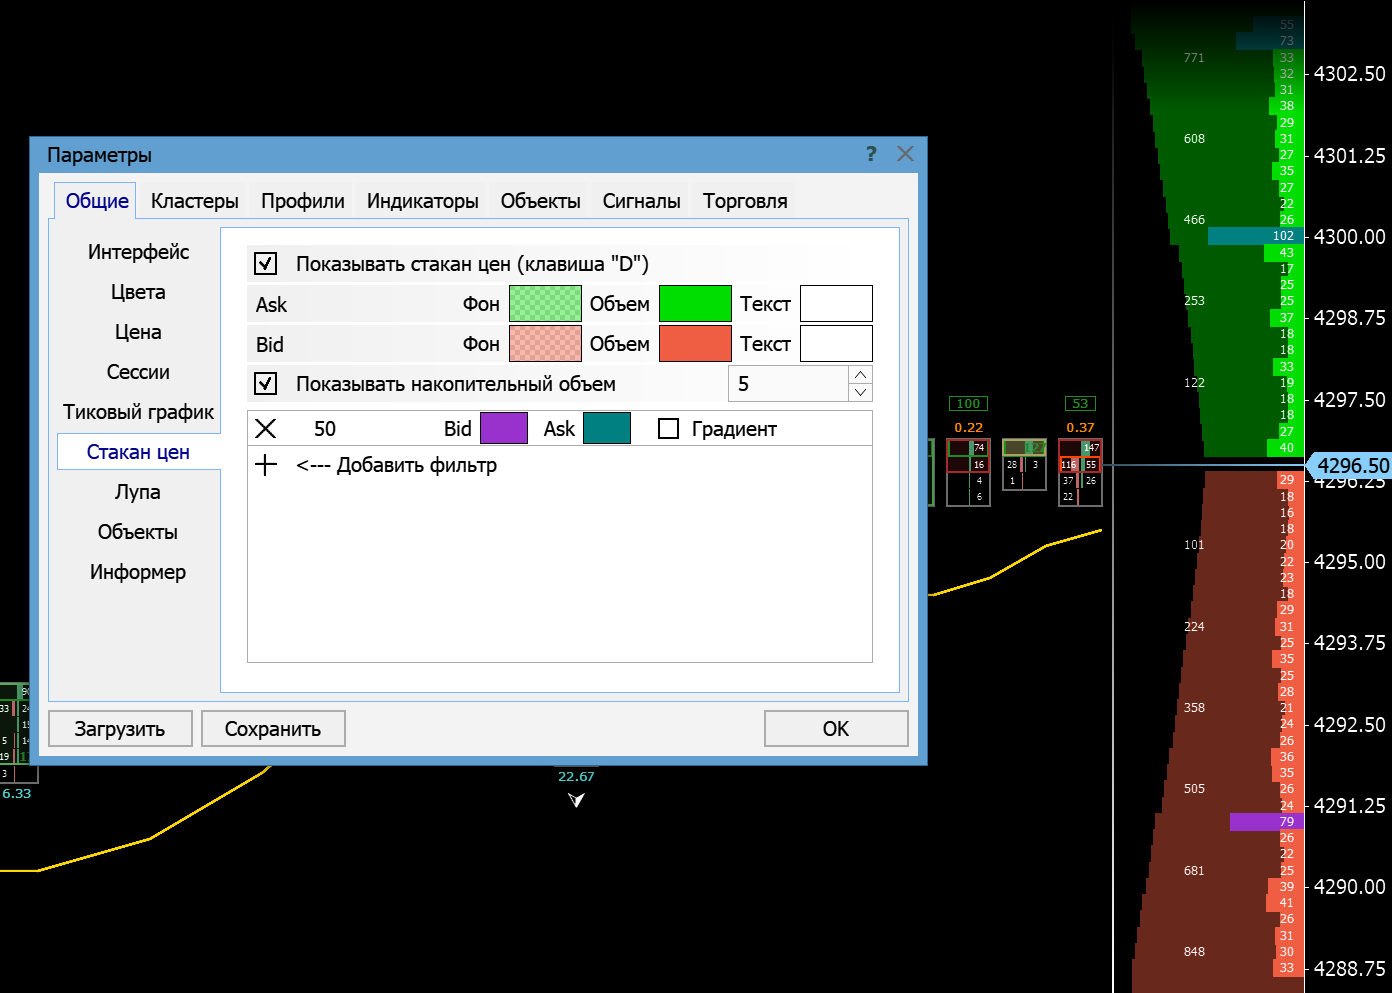The height and width of the screenshot is (993, 1392).
Task: Open the Индикаторы tab
Action: [422, 201]
